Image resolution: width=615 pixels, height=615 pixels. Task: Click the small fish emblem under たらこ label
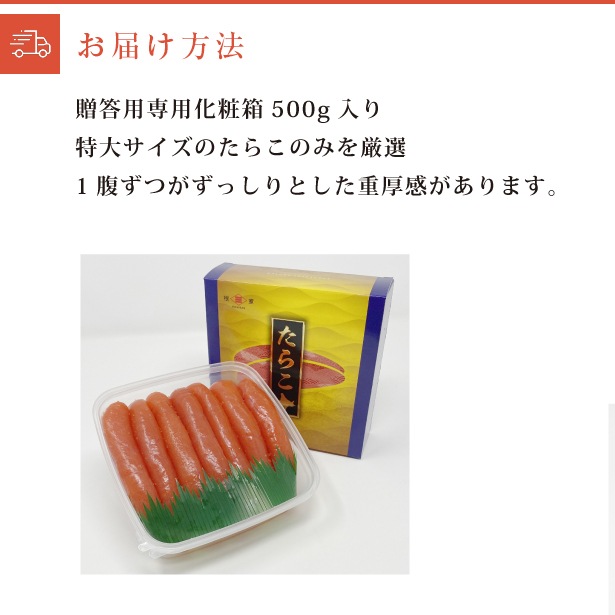(x=288, y=404)
